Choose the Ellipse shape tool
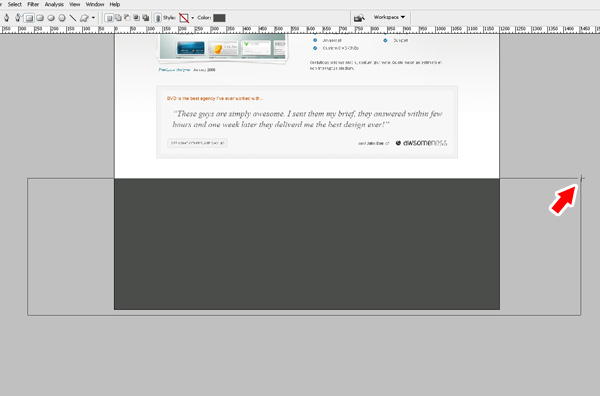Screen dimensions: 600x396 coord(51,18)
